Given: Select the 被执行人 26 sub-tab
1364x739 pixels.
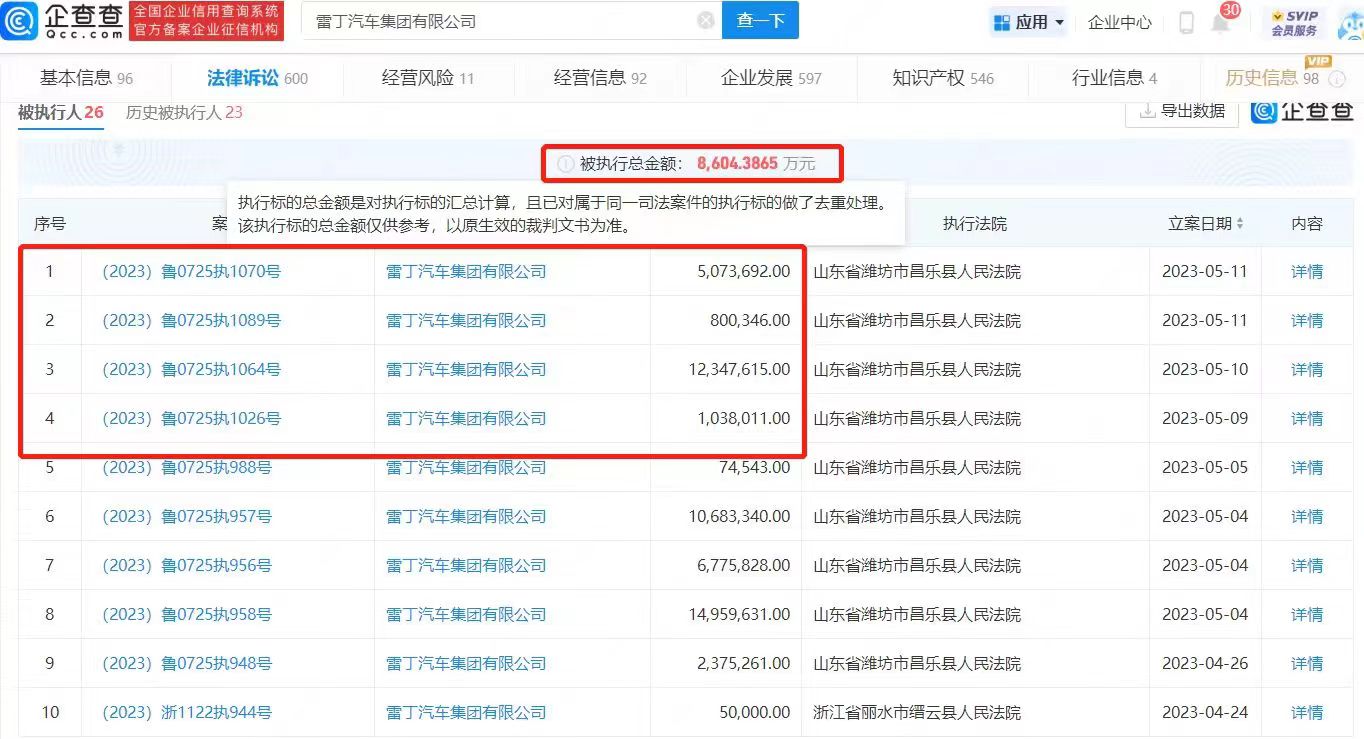Looking at the screenshot, I should tap(60, 112).
